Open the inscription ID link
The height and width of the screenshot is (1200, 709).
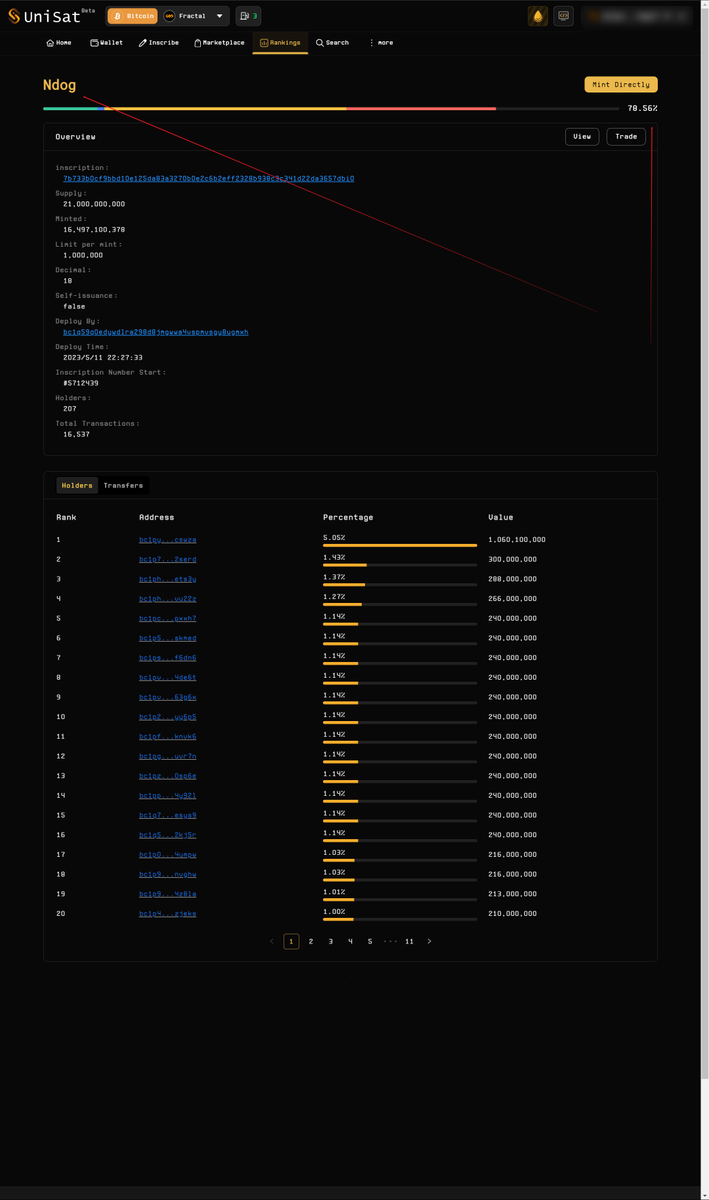coord(208,179)
